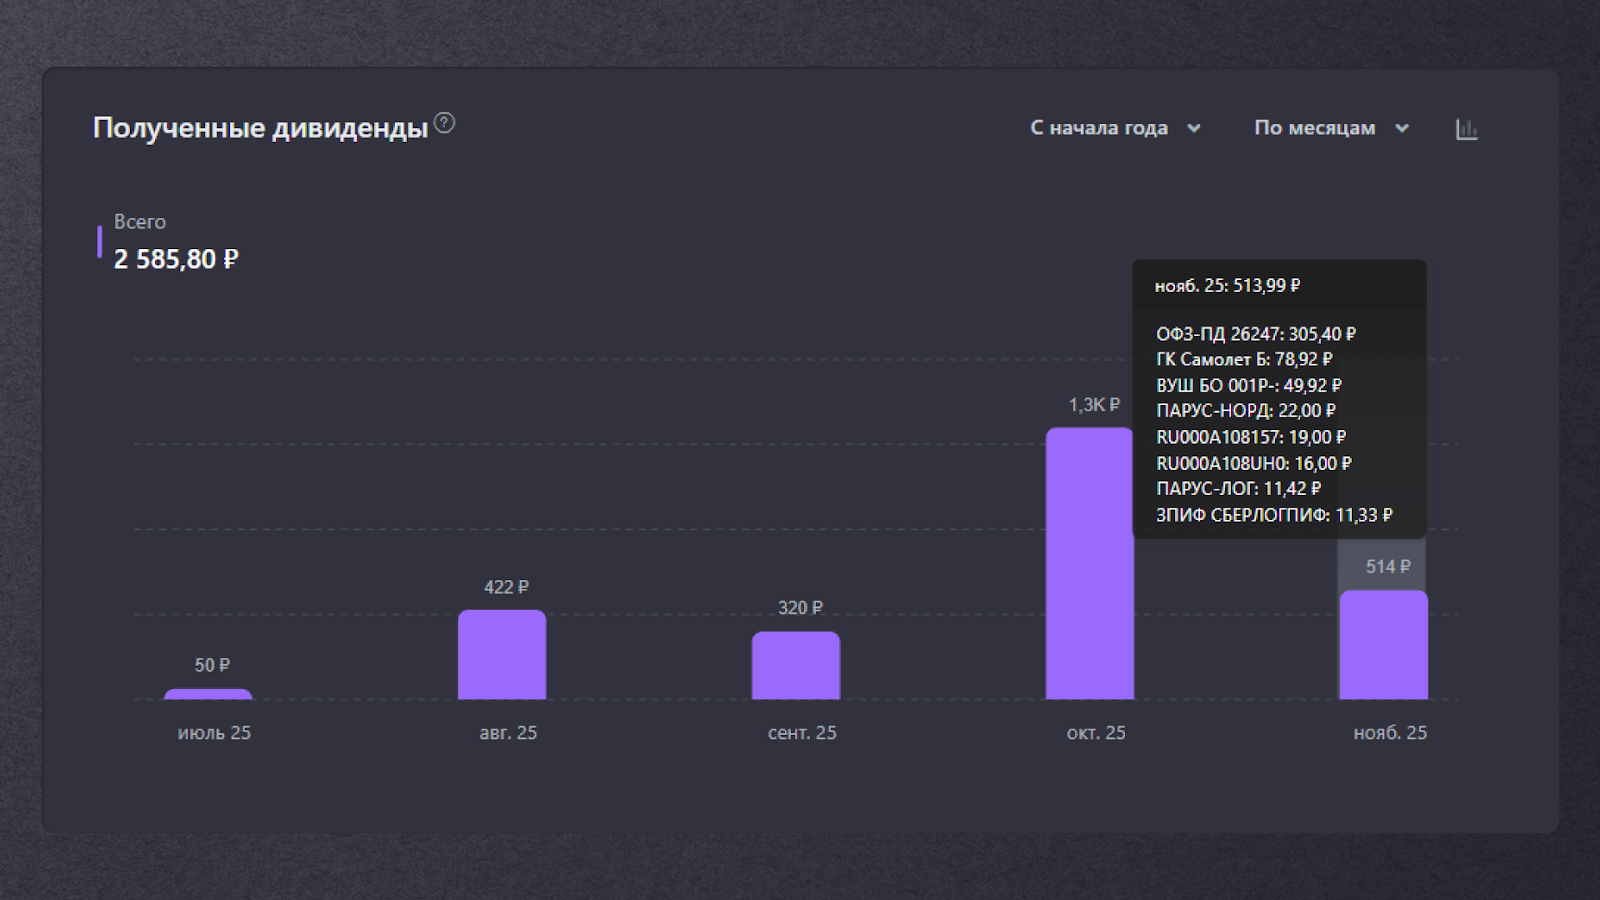Click the 'ЗПИФ СБЕРЛОГПИФ' tooltip row
Screen dimensions: 1600x900
click(1273, 515)
